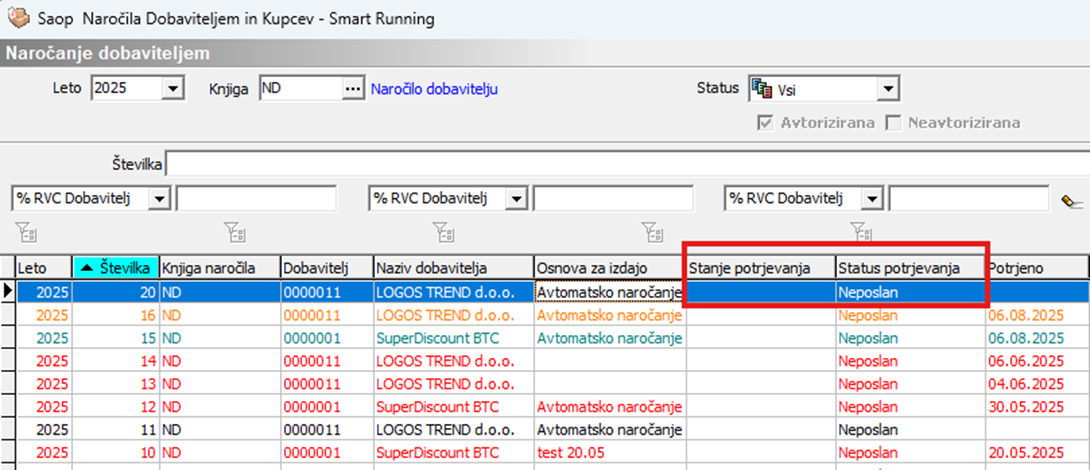Click the leftmost filter funnel icon
Screen dimensions: 1090x470
pos(26,233)
